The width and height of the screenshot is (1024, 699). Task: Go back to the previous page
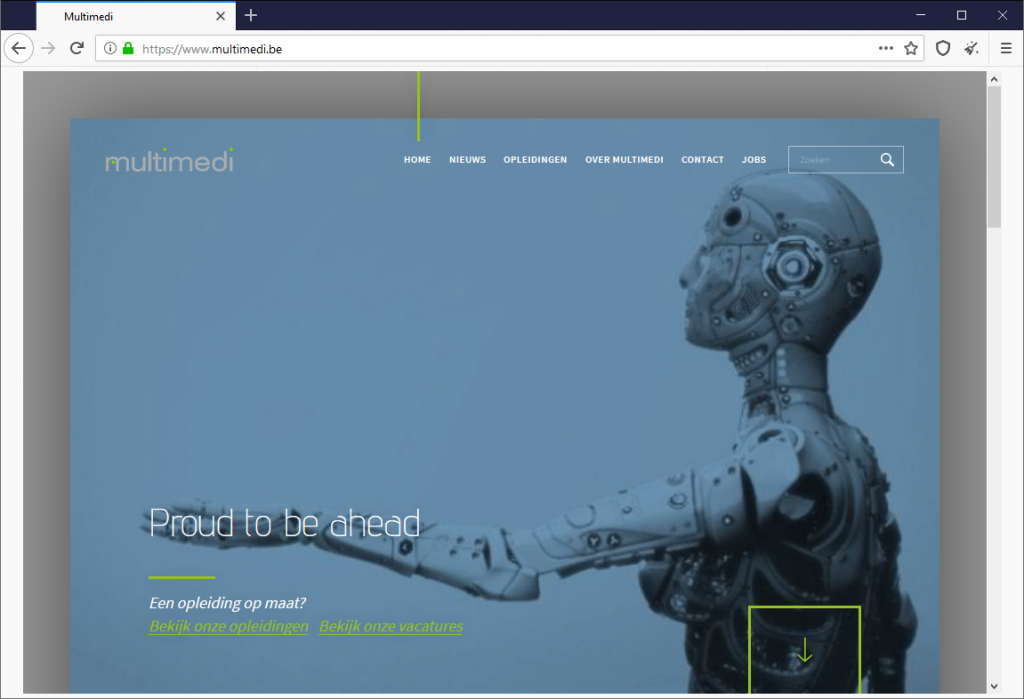click(18, 48)
